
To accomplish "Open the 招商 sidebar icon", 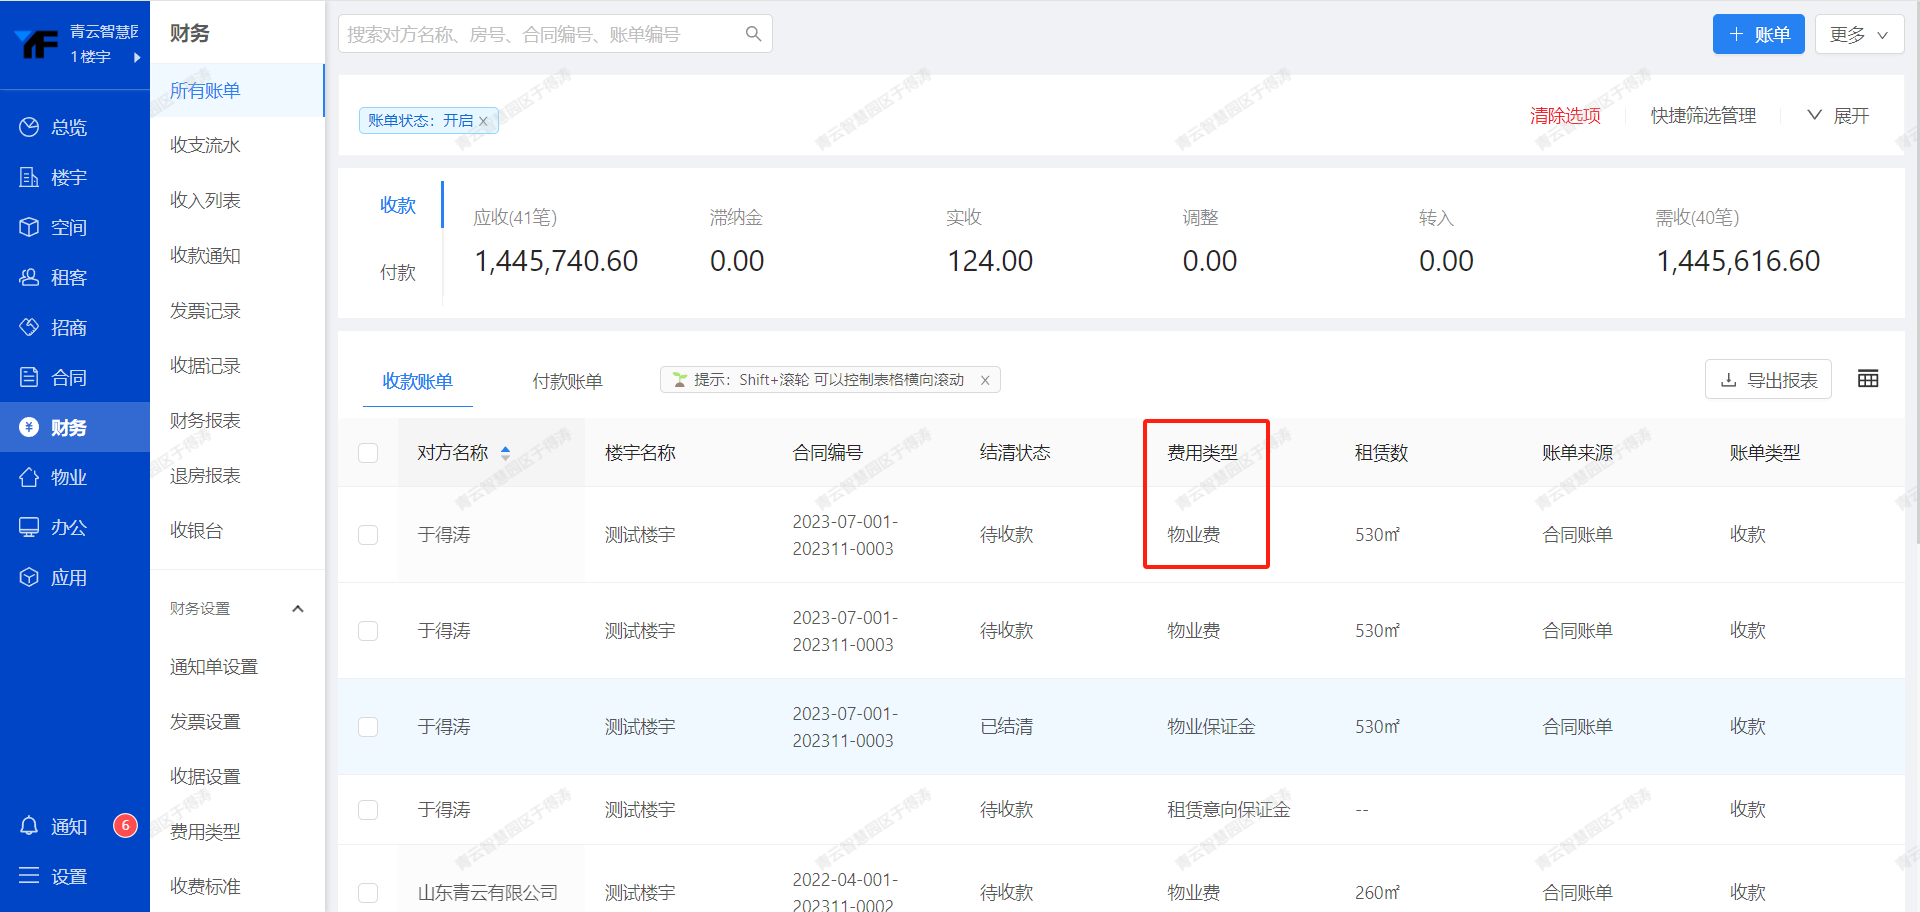I will point(29,327).
